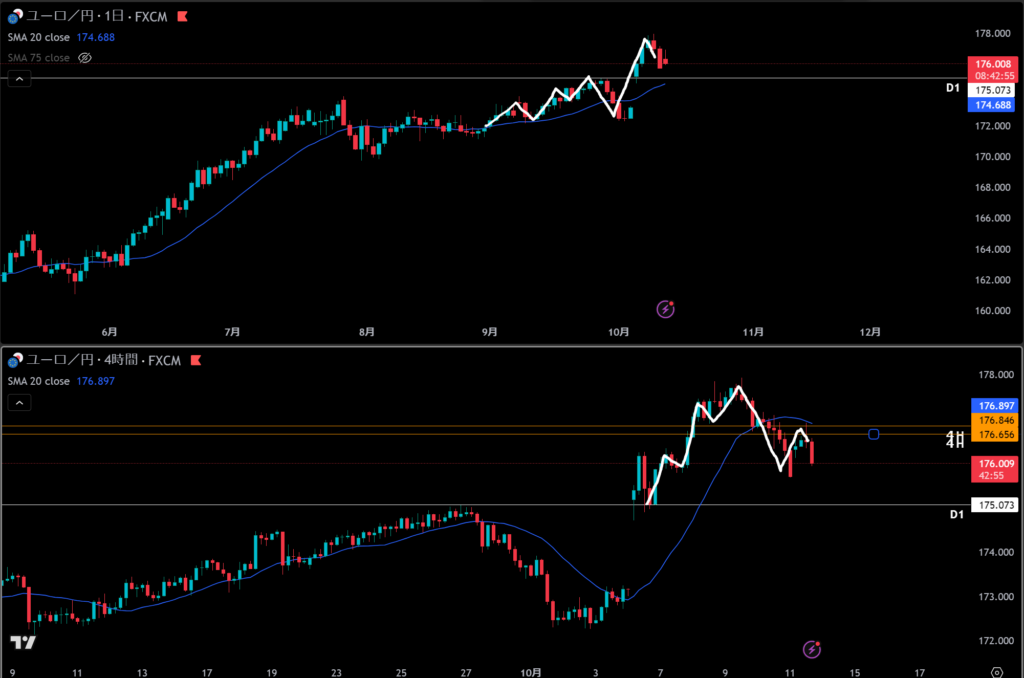Click the EUR/JPY currency flag icon on 4-hour chart
Viewport: 1024px width, 678px height.
15,360
